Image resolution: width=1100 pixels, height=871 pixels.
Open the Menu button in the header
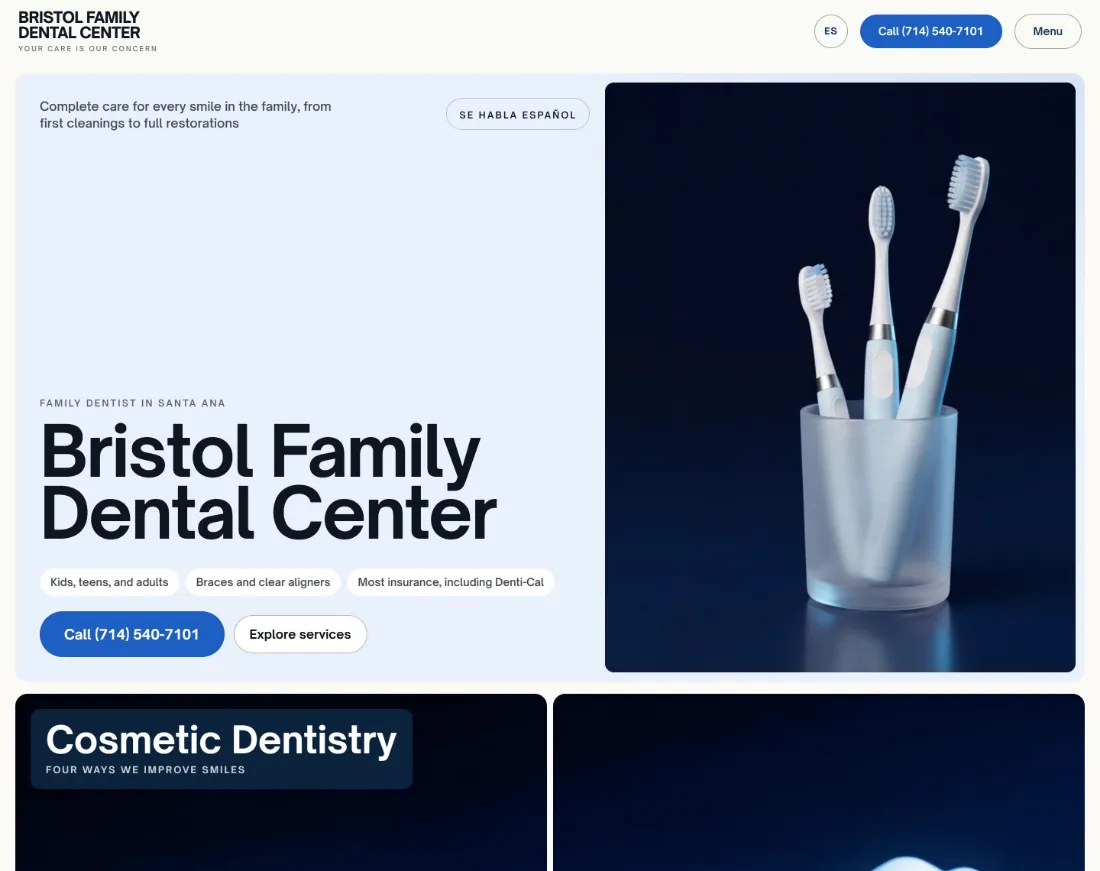pos(1047,32)
